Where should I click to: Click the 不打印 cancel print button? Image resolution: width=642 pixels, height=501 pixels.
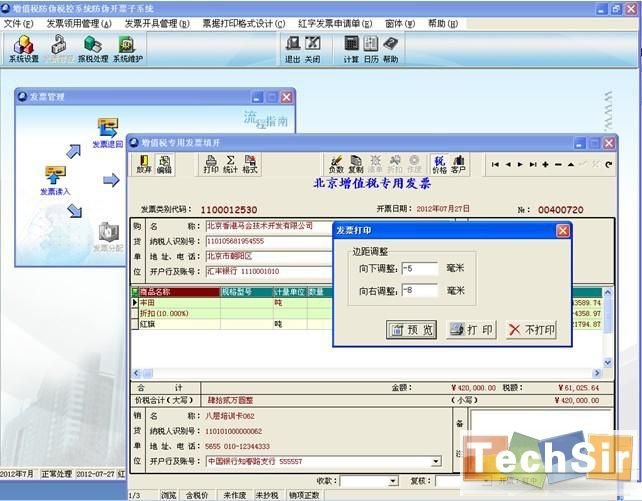(531, 329)
